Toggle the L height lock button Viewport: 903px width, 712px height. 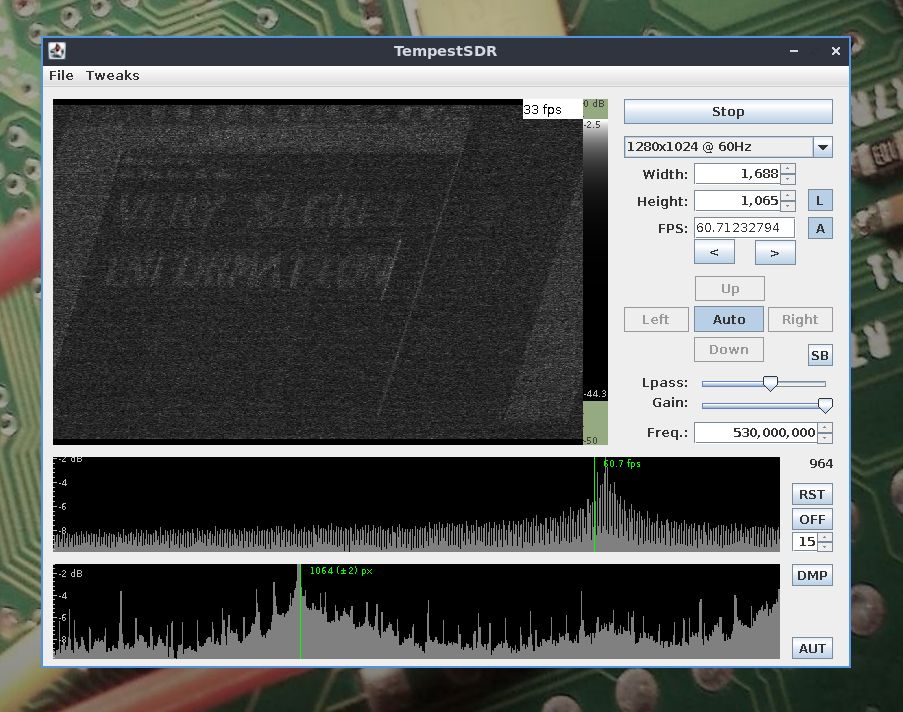[819, 201]
